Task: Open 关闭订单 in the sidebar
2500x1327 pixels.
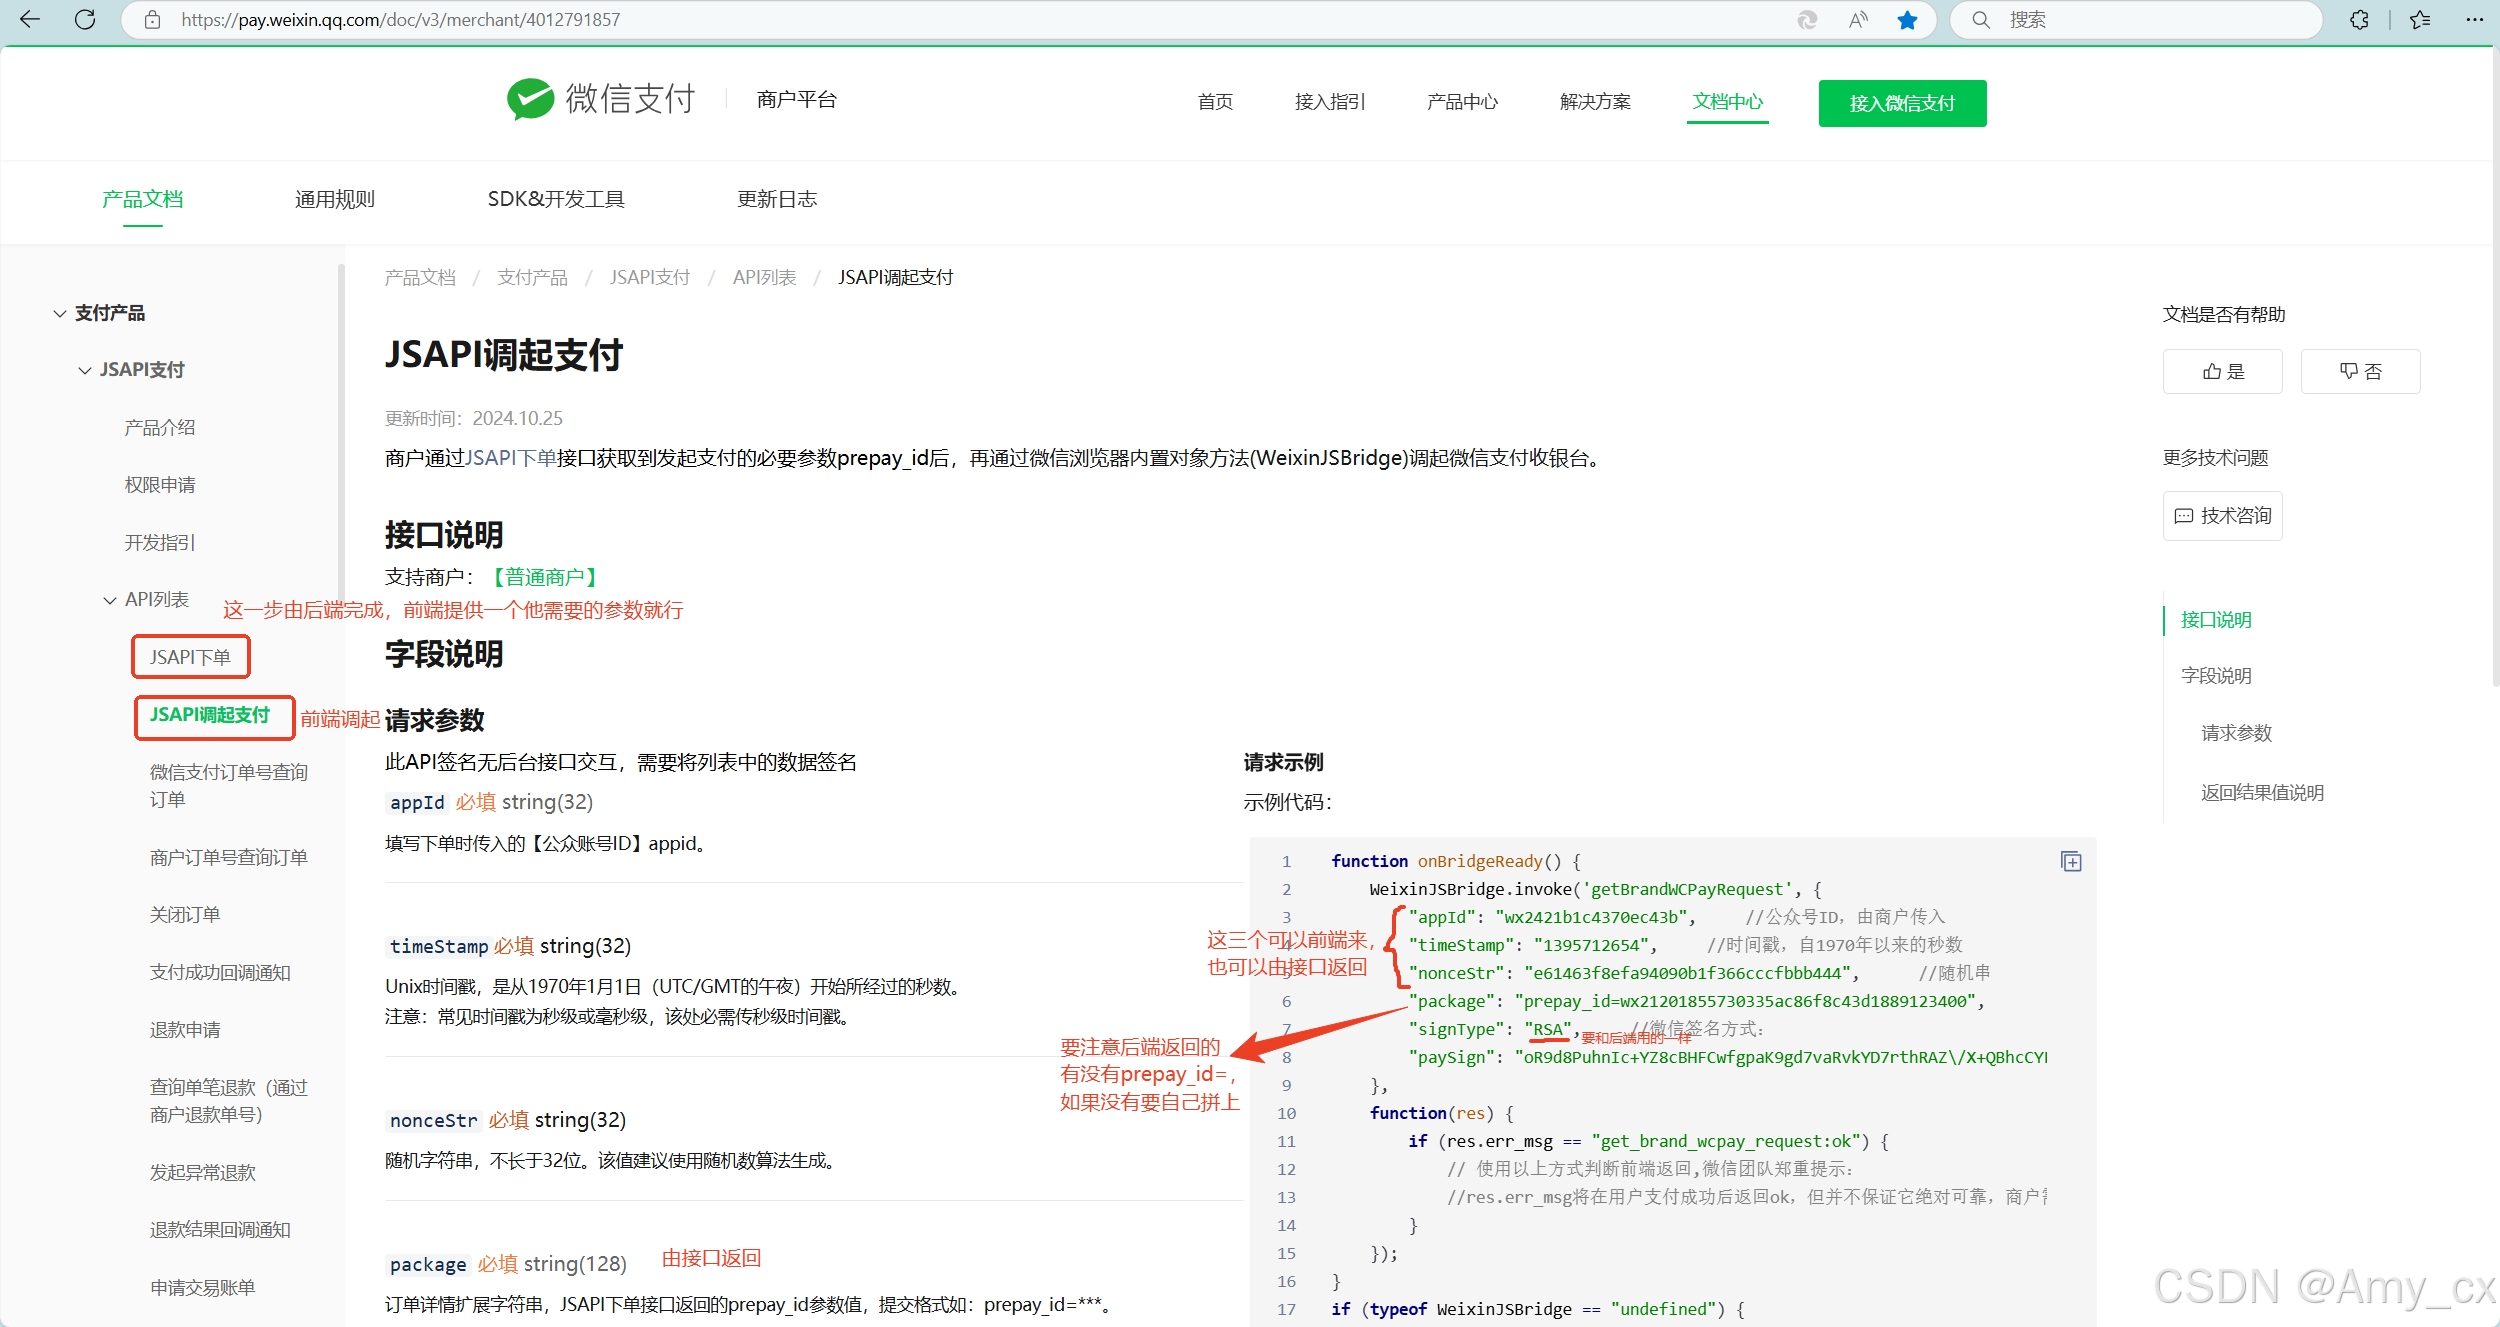Action: click(x=185, y=915)
